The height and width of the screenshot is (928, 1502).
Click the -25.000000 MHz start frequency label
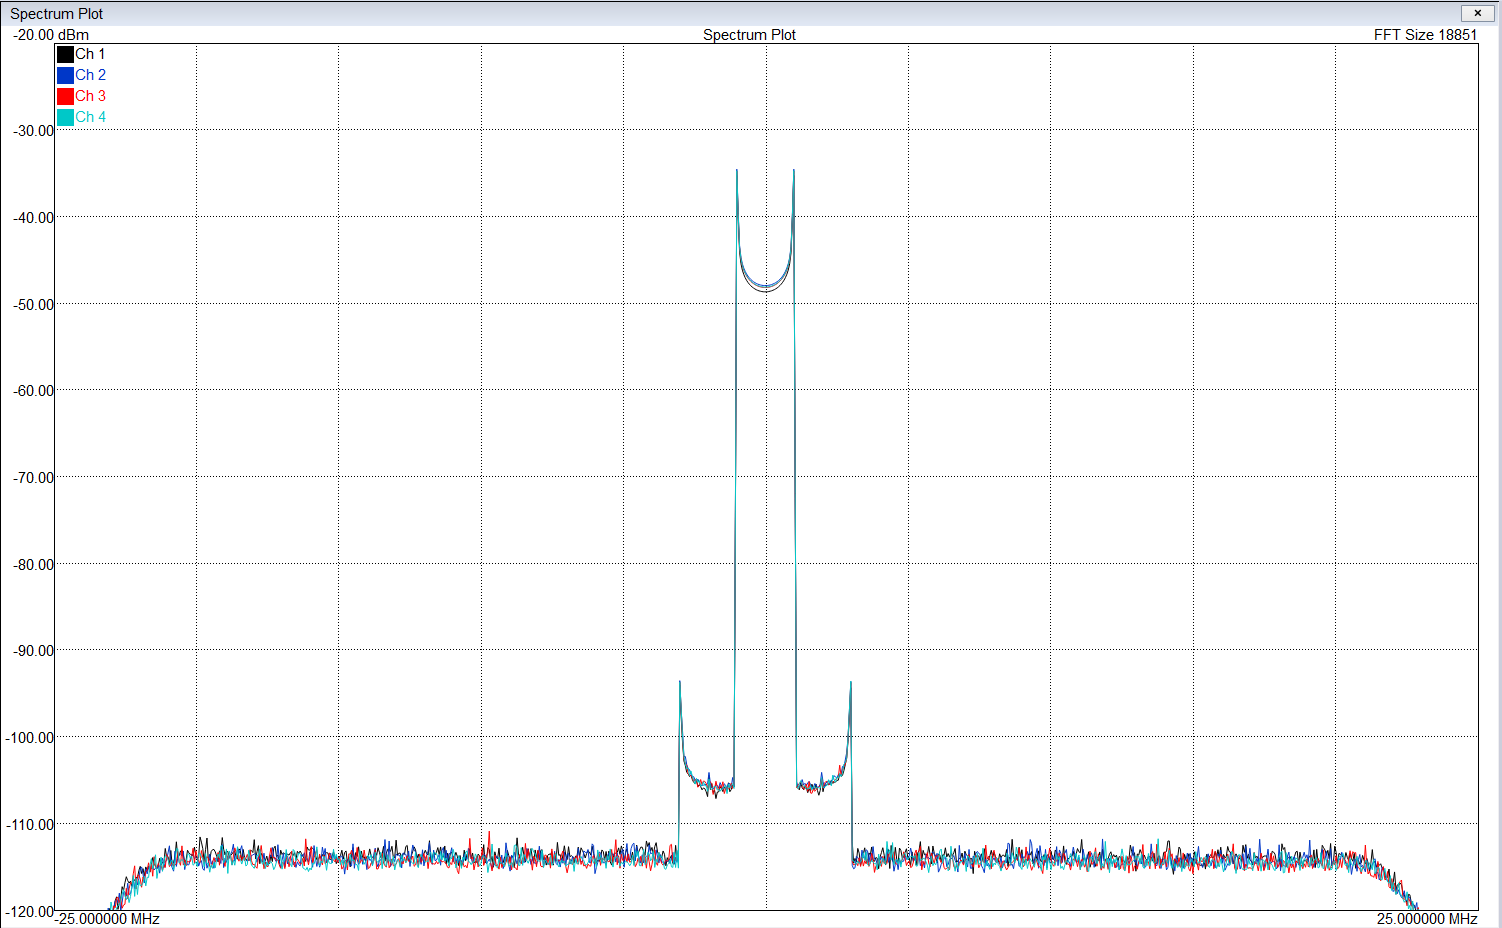pyautogui.click(x=107, y=919)
